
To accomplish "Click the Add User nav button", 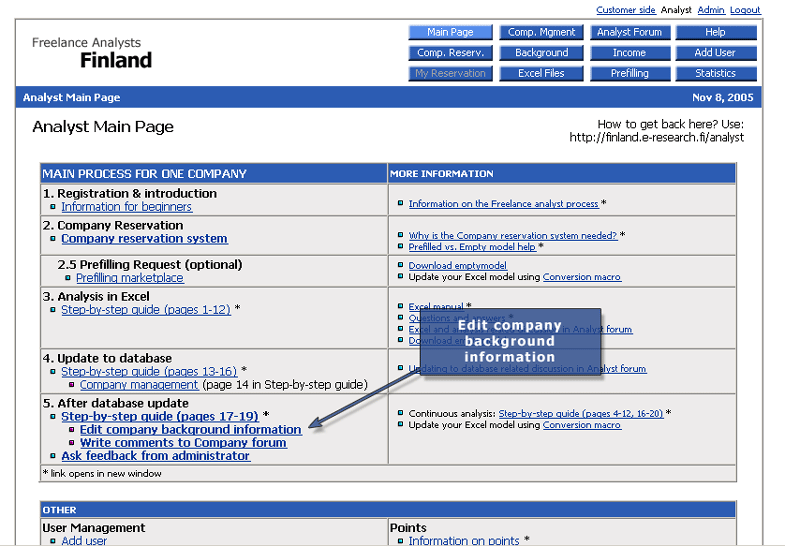I will [715, 53].
